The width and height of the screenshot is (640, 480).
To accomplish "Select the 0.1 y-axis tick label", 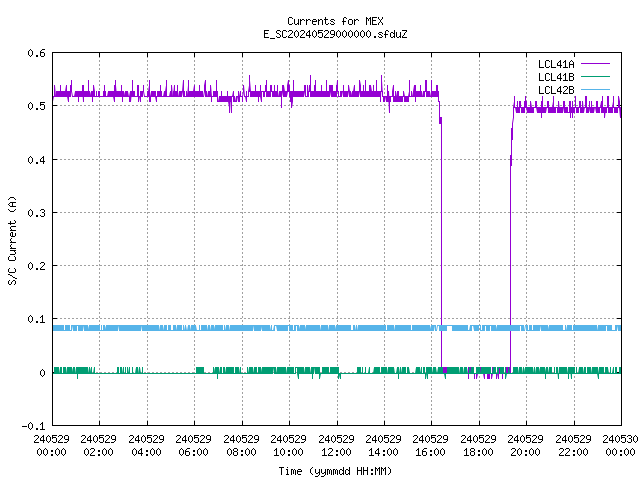I will point(36,319).
